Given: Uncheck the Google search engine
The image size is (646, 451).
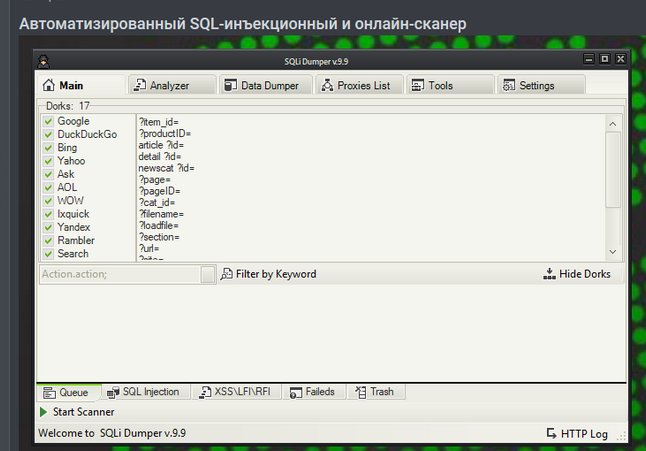Looking at the screenshot, I should (48, 121).
